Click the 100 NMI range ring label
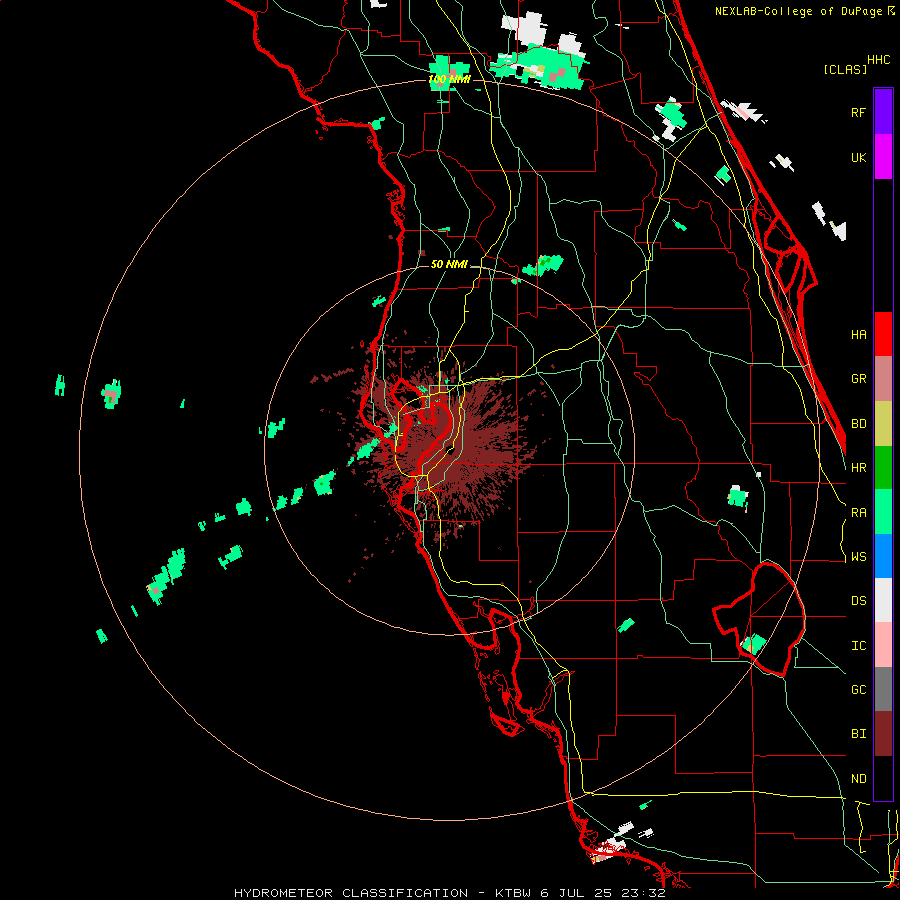Screen dimensions: 900x900 (449, 79)
